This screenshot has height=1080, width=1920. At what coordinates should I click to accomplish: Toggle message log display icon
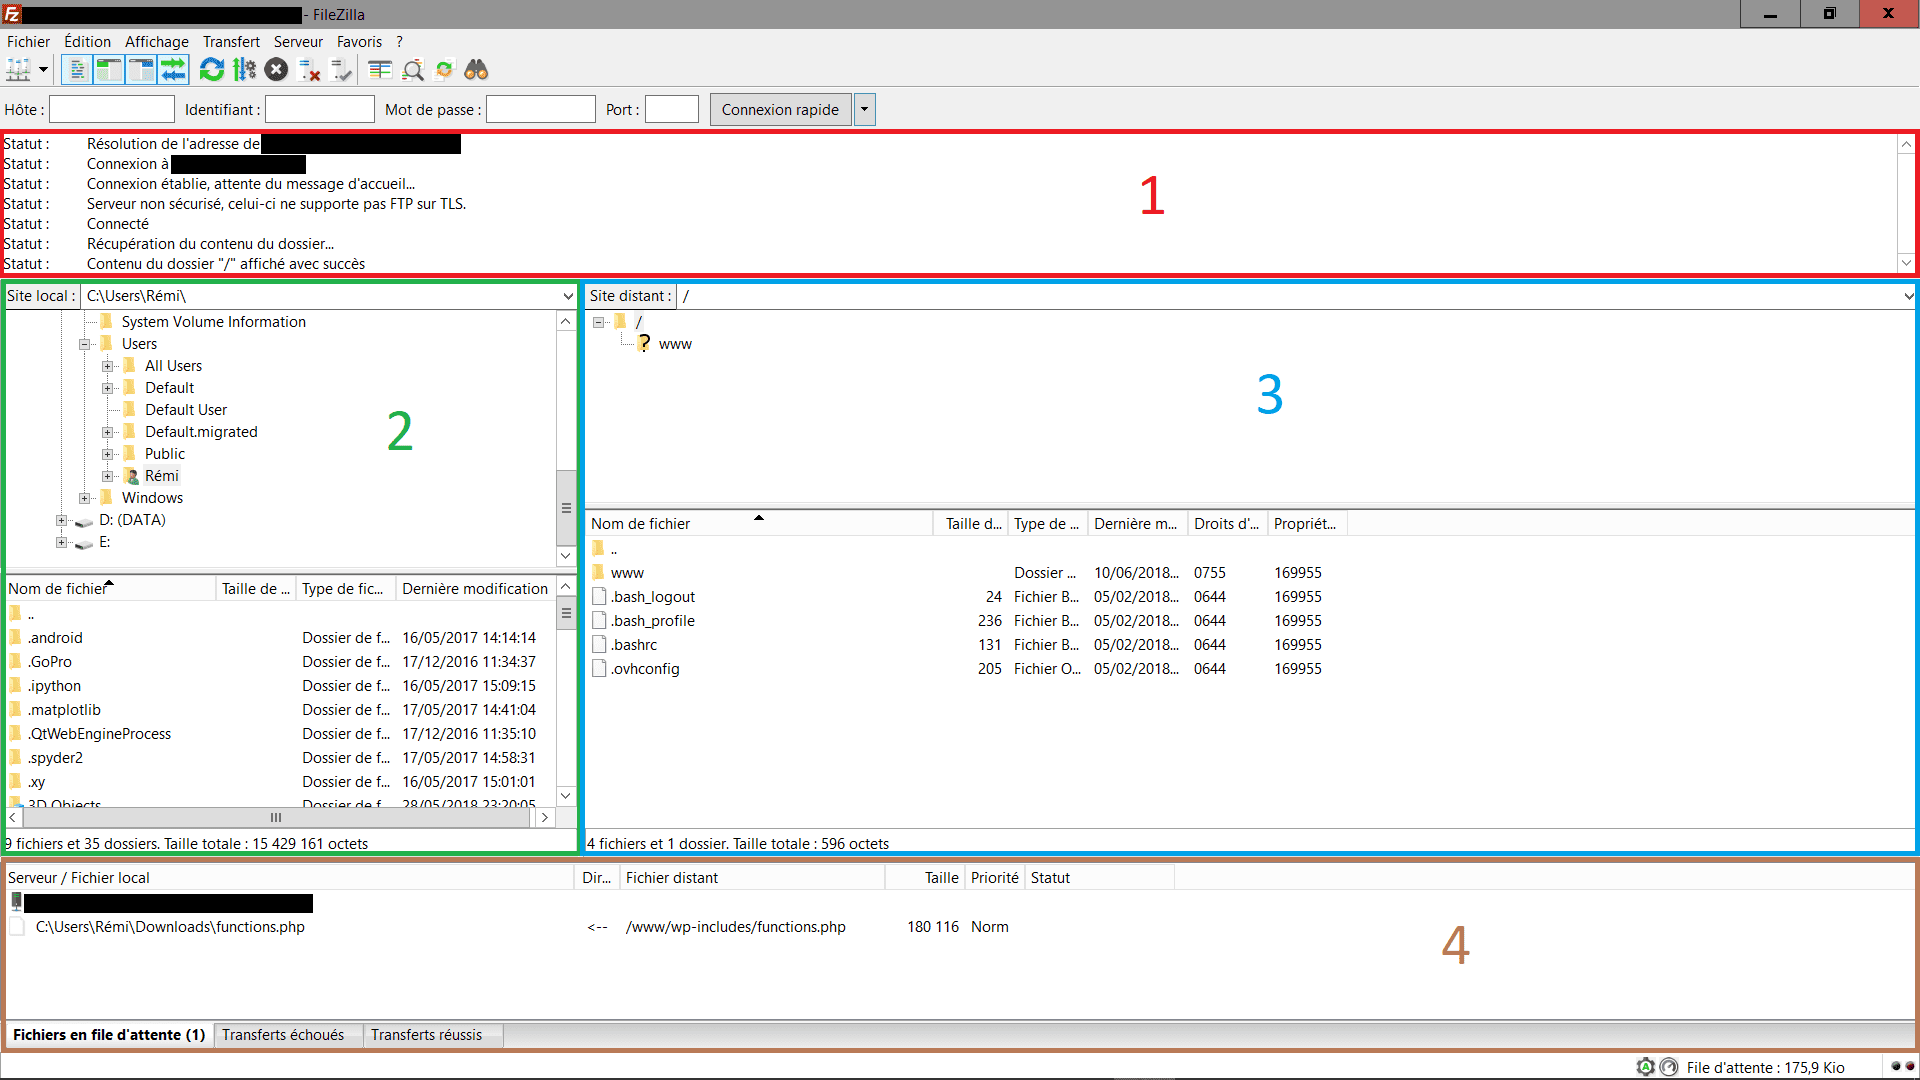tap(77, 70)
